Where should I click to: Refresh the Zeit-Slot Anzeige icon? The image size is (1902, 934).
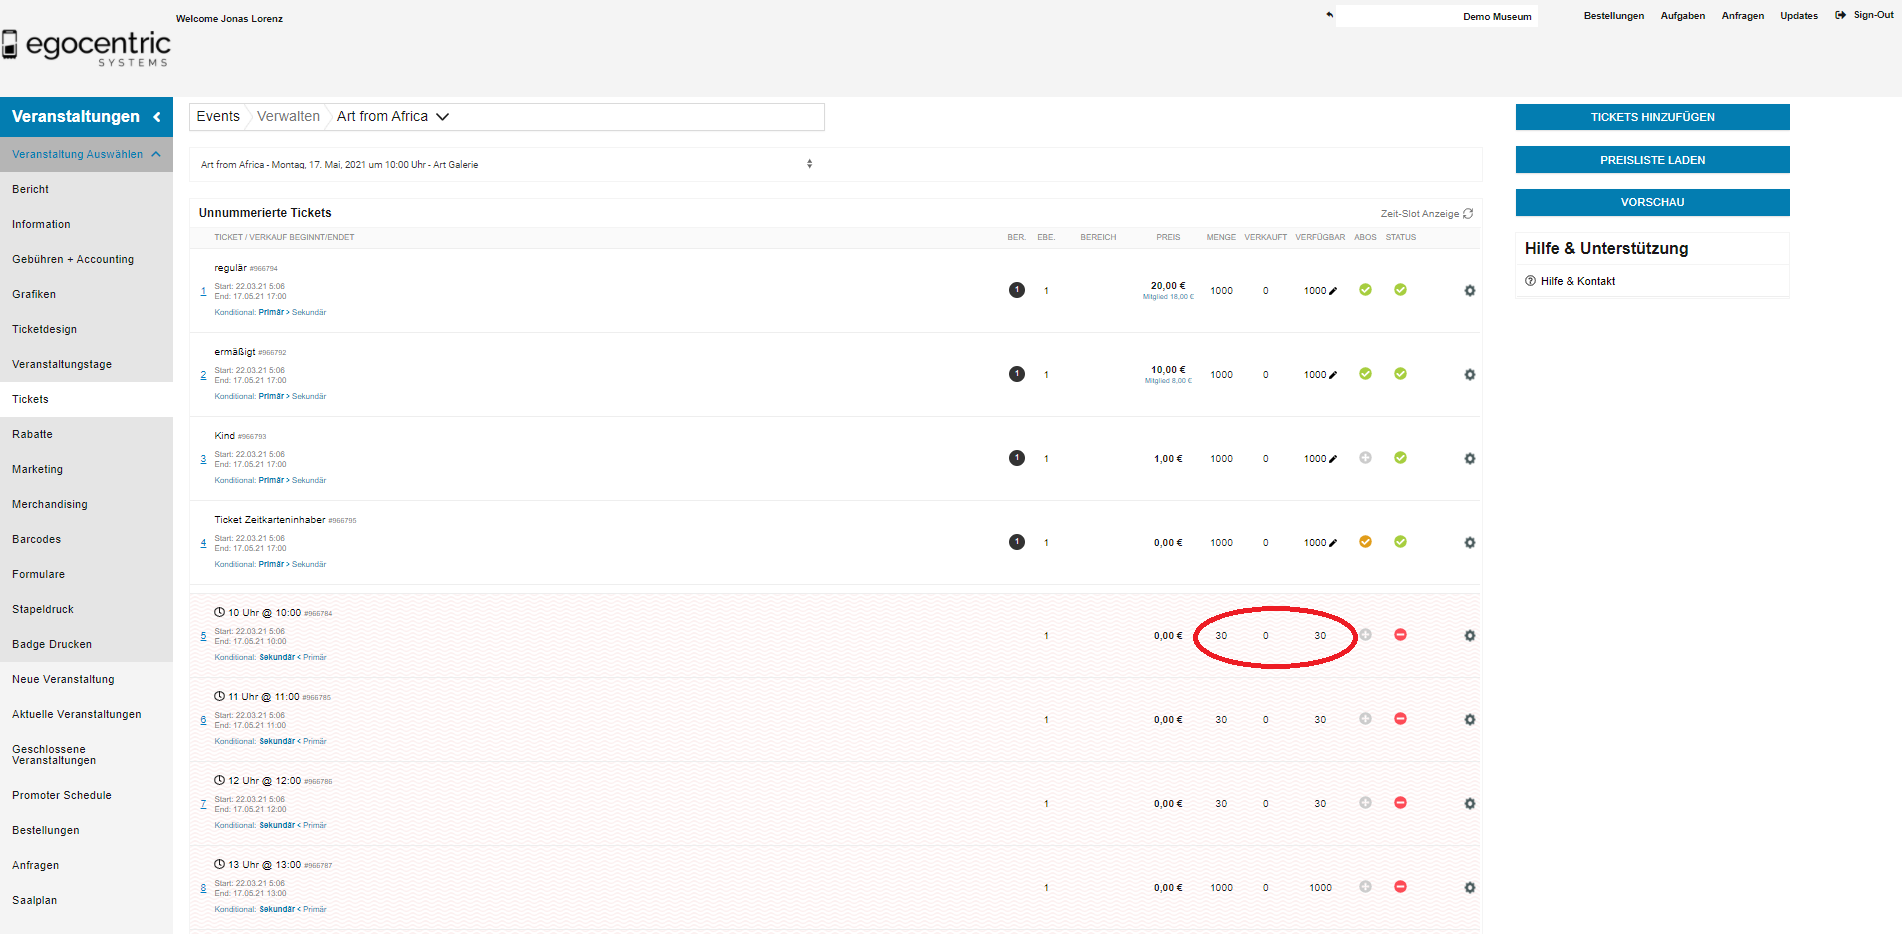(x=1468, y=214)
